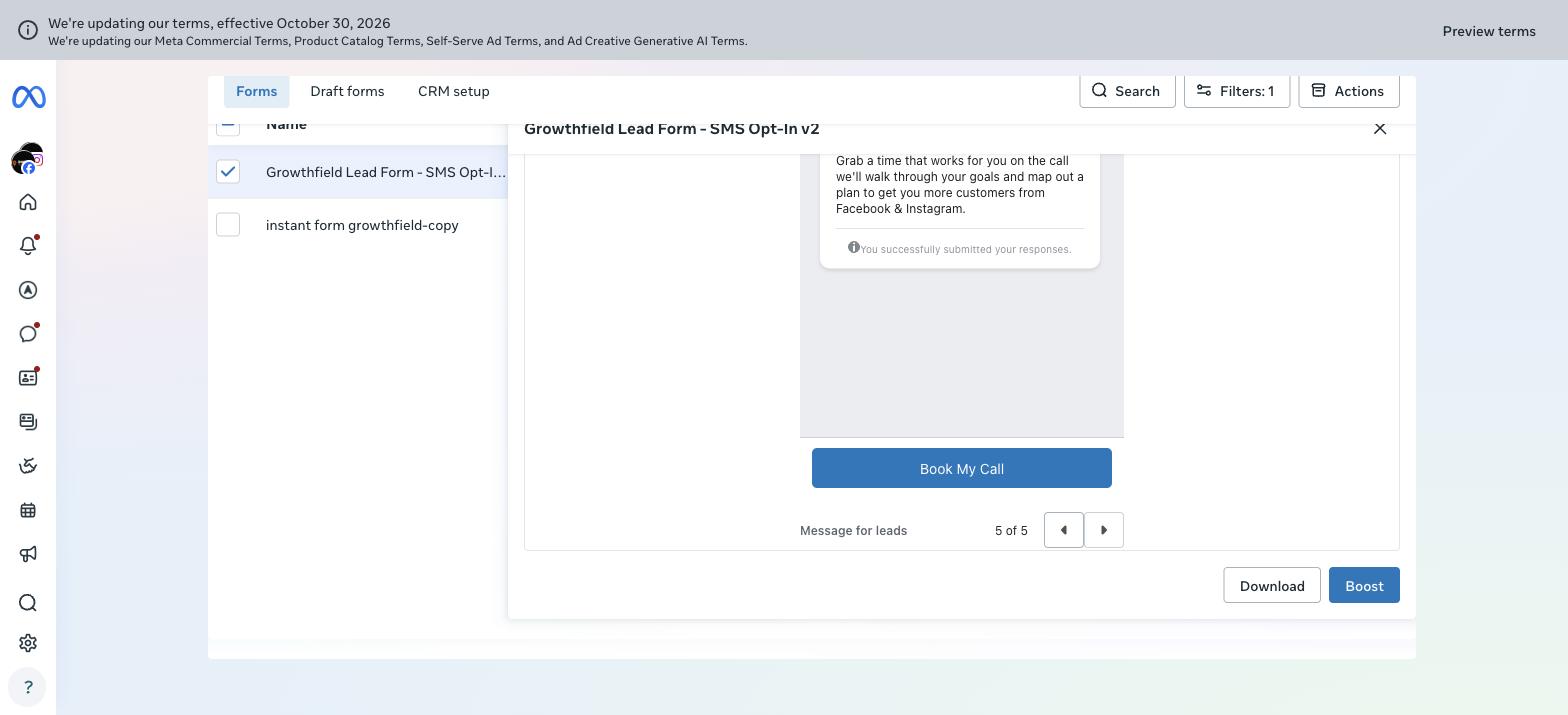Switch to the Draft forms tab

[347, 91]
